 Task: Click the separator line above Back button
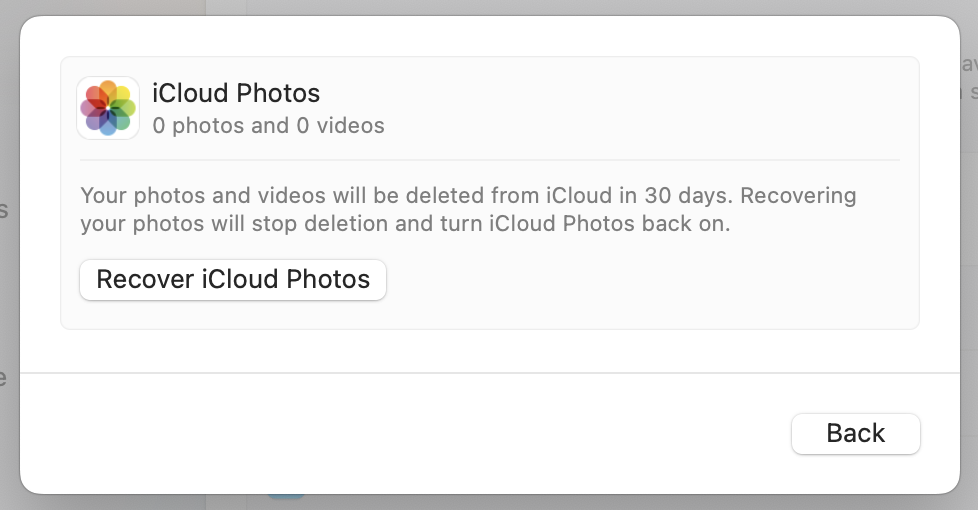click(490, 373)
